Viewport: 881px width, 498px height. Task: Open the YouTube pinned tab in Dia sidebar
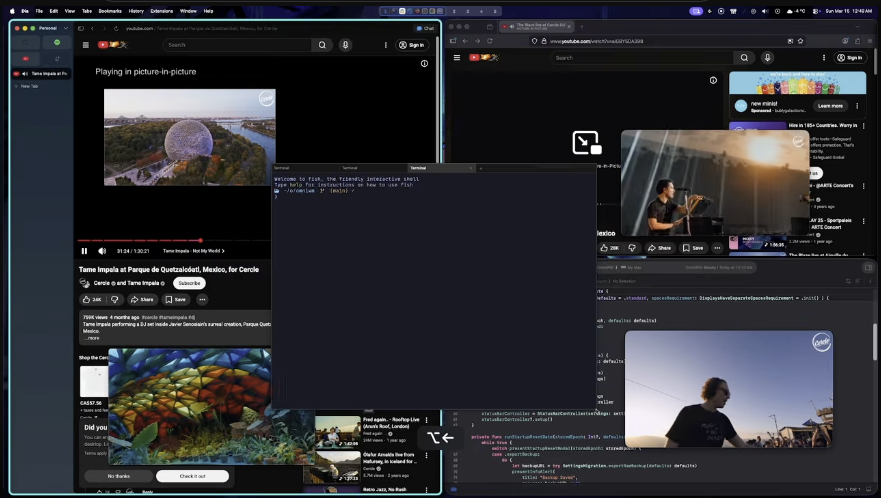pyautogui.click(x=26, y=58)
